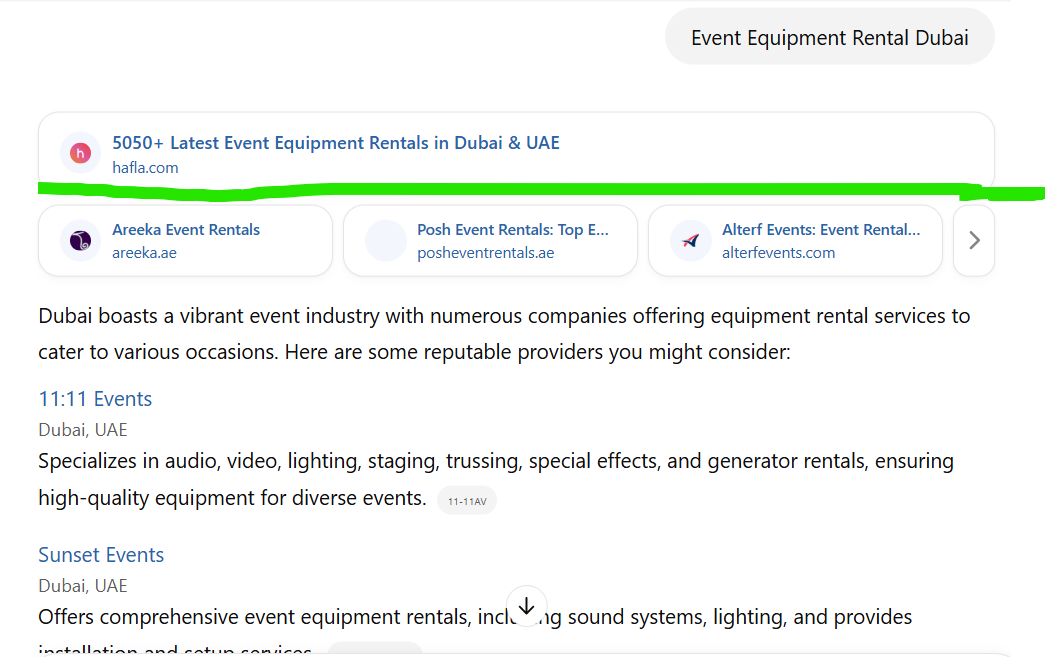Open the hafla.com favicon icon
The width and height of the screenshot is (1047, 657).
[x=80, y=153]
